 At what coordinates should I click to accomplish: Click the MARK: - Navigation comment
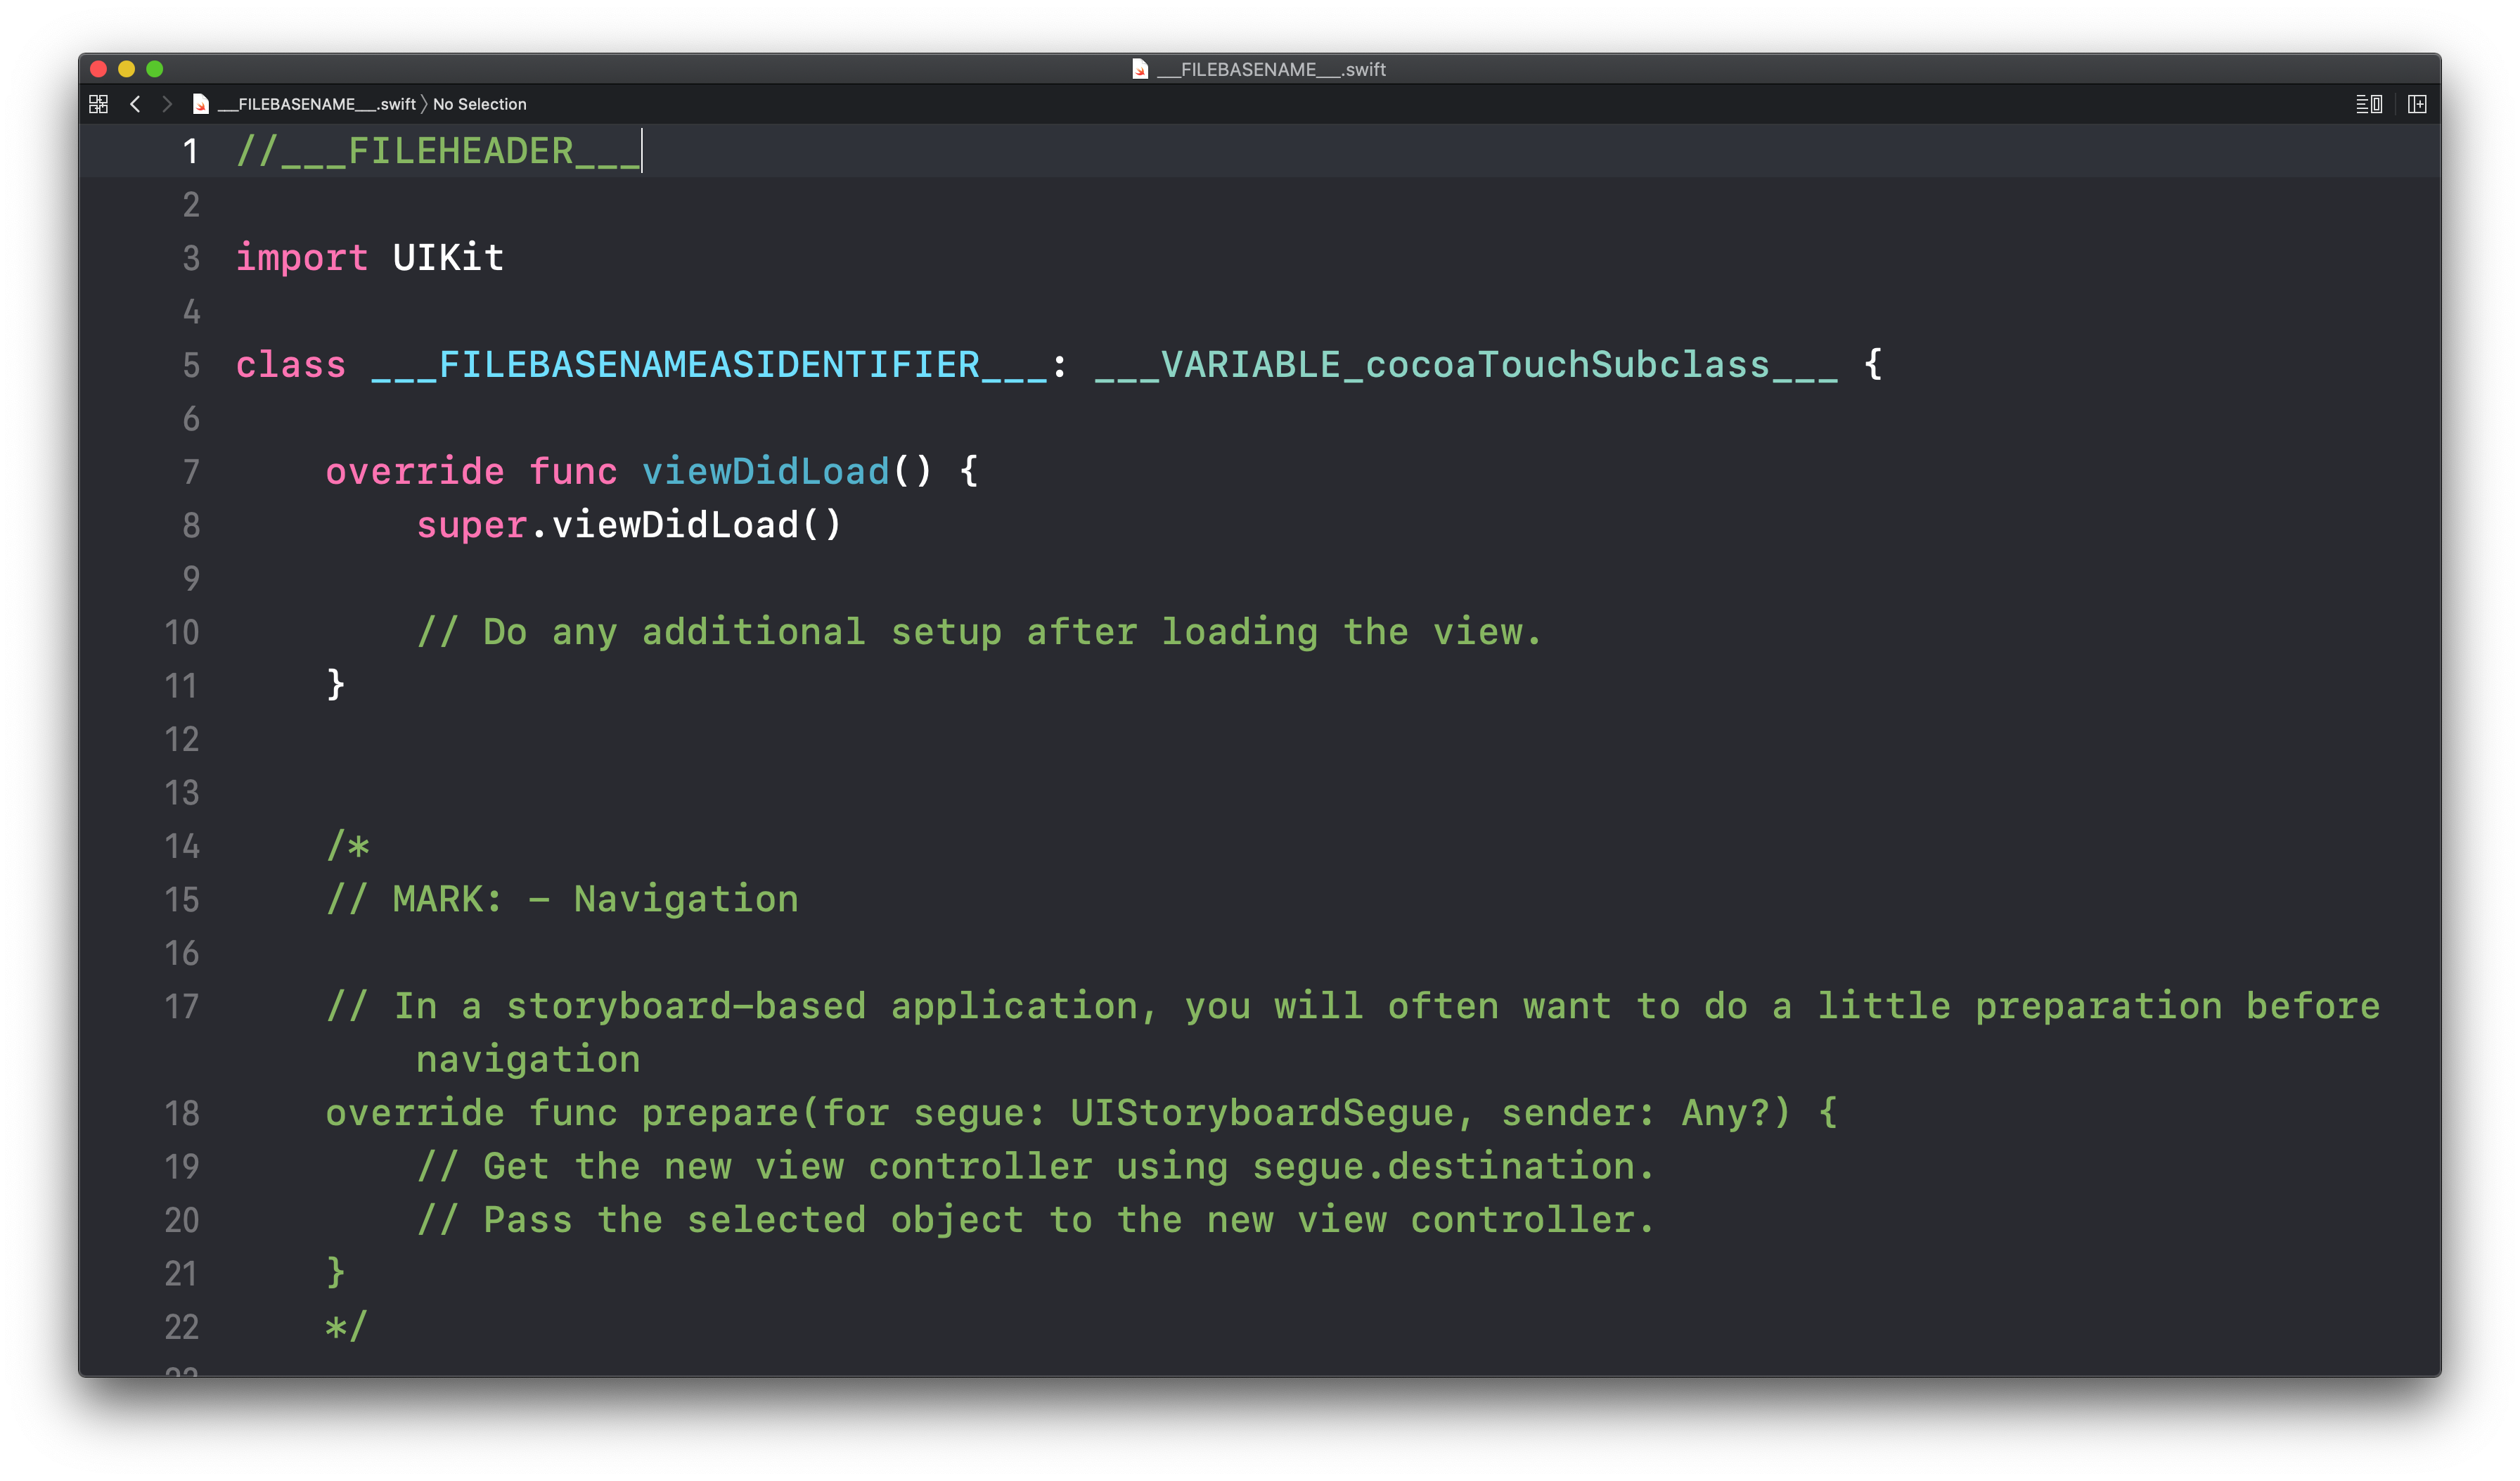point(594,899)
